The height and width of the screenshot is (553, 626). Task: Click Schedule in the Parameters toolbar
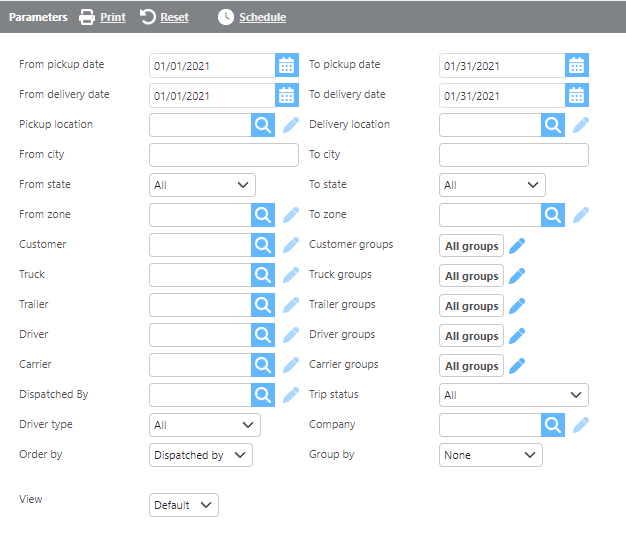coord(252,17)
